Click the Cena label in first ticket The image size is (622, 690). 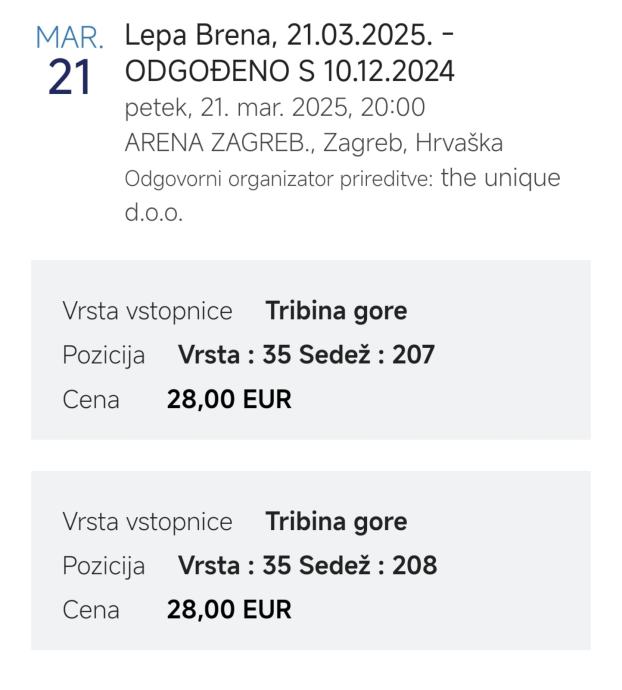point(91,400)
